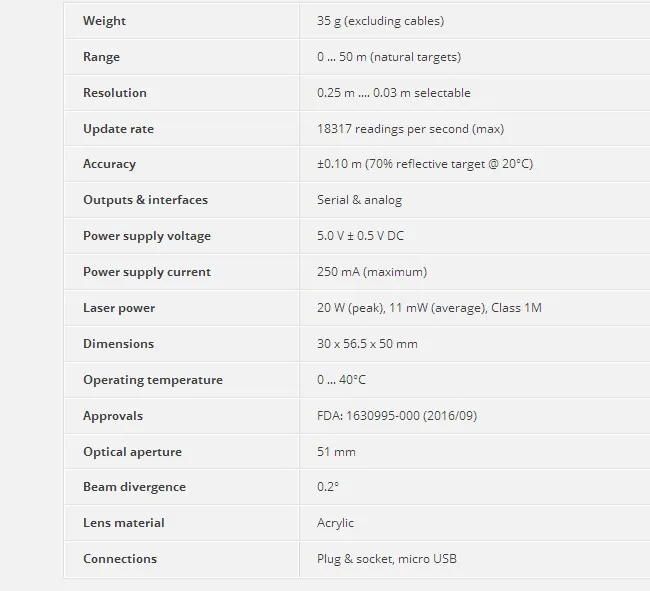The image size is (650, 591).
Task: Click the Power supply voltage label
Action: point(146,236)
